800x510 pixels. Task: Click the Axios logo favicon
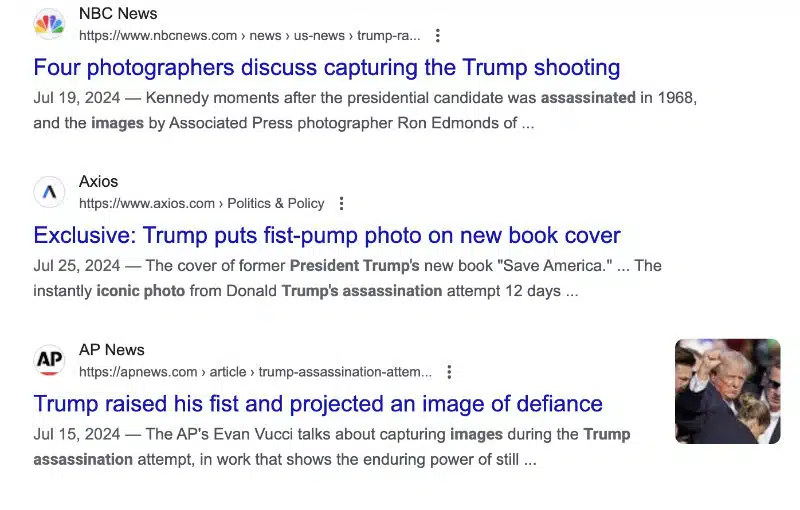(49, 192)
